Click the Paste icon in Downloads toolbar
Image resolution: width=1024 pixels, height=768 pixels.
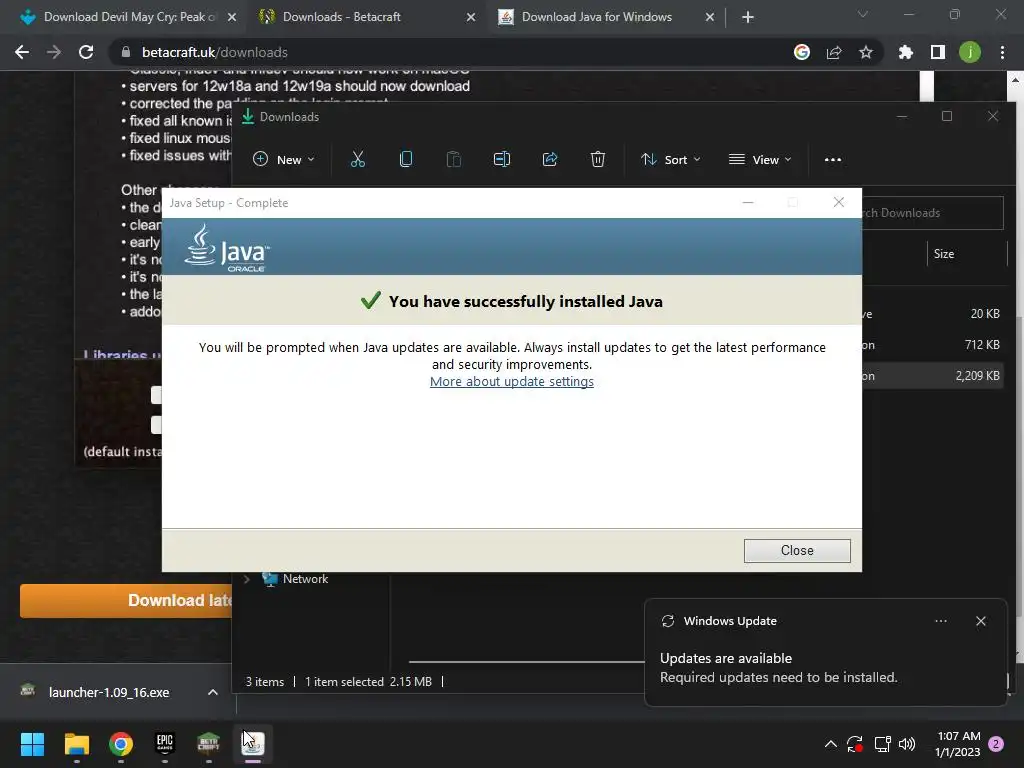pos(453,159)
